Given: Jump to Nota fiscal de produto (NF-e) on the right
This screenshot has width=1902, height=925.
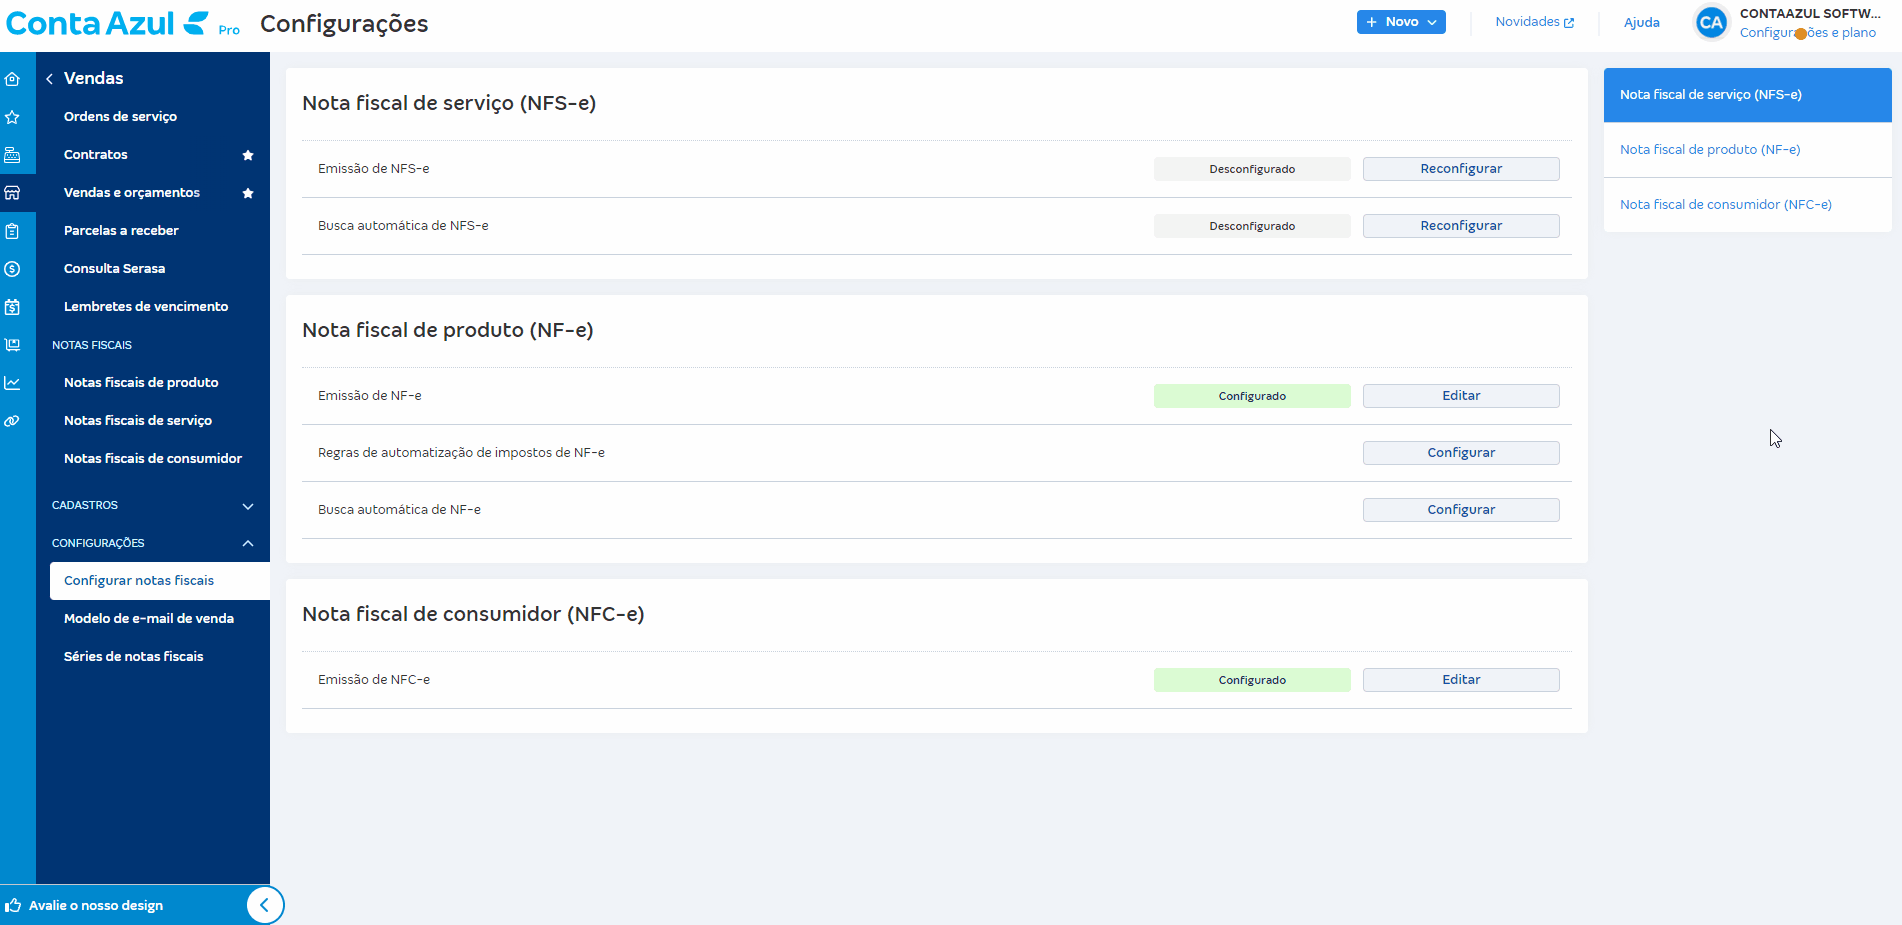Looking at the screenshot, I should click(x=1748, y=150).
